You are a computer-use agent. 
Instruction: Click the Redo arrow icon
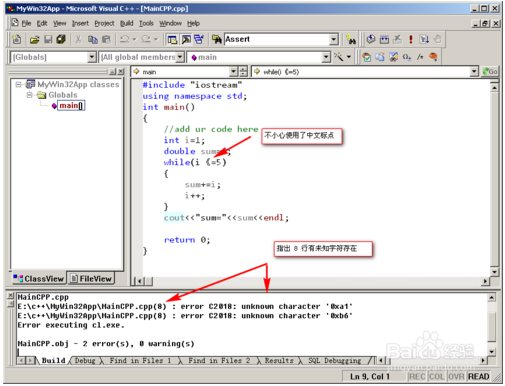[x=146, y=39]
